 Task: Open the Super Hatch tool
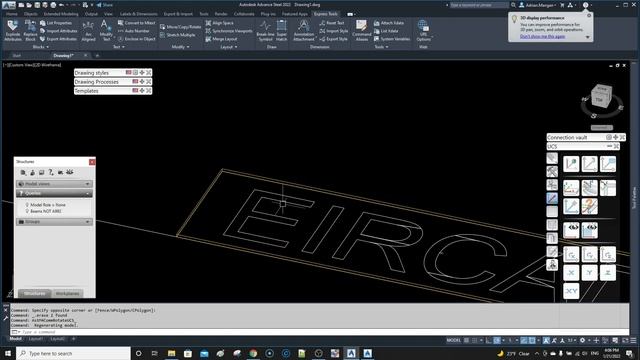(x=282, y=31)
